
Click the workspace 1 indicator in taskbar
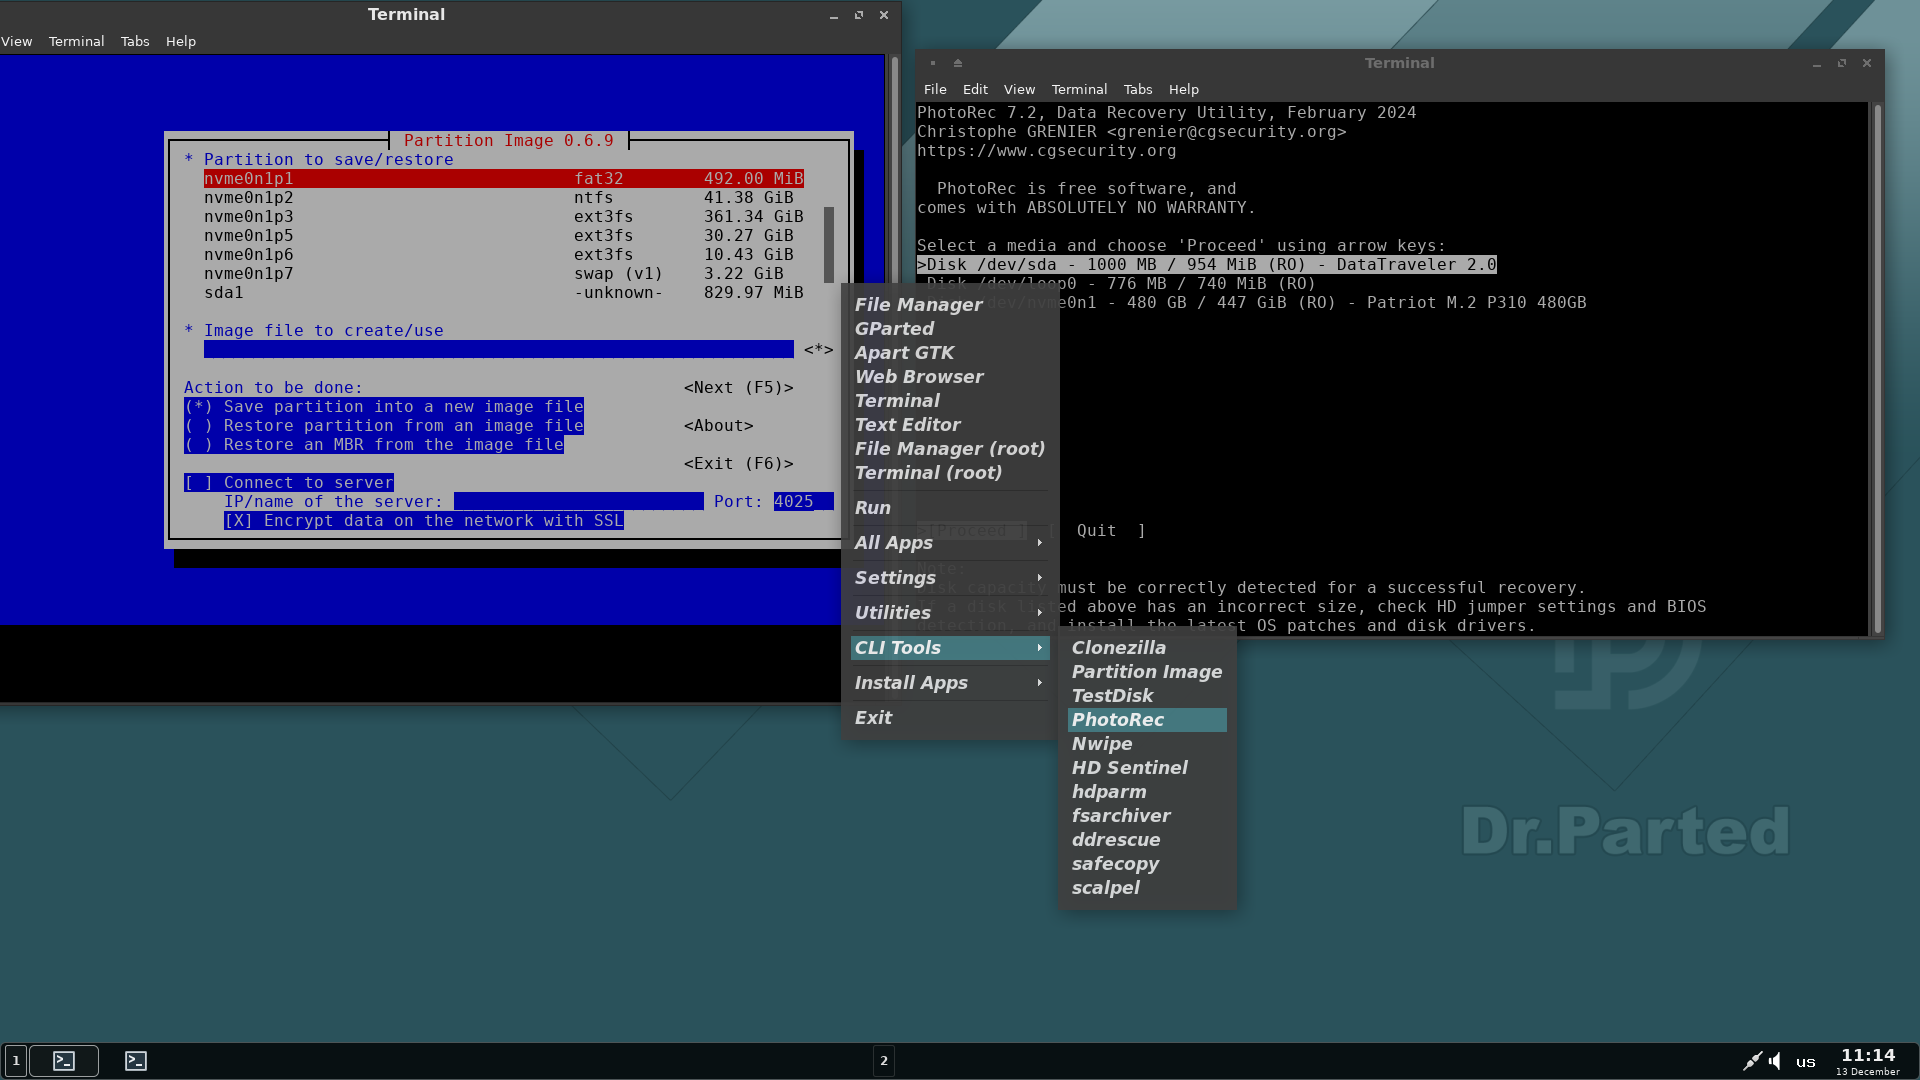click(x=16, y=1061)
